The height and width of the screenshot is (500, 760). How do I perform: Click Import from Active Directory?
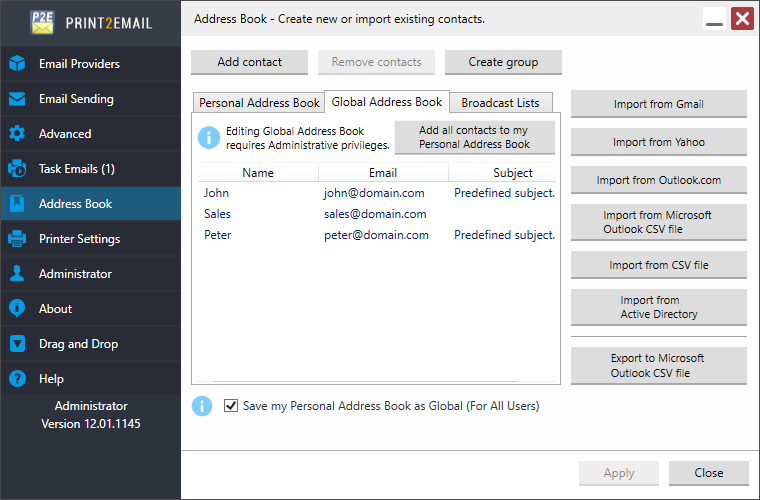pyautogui.click(x=659, y=307)
